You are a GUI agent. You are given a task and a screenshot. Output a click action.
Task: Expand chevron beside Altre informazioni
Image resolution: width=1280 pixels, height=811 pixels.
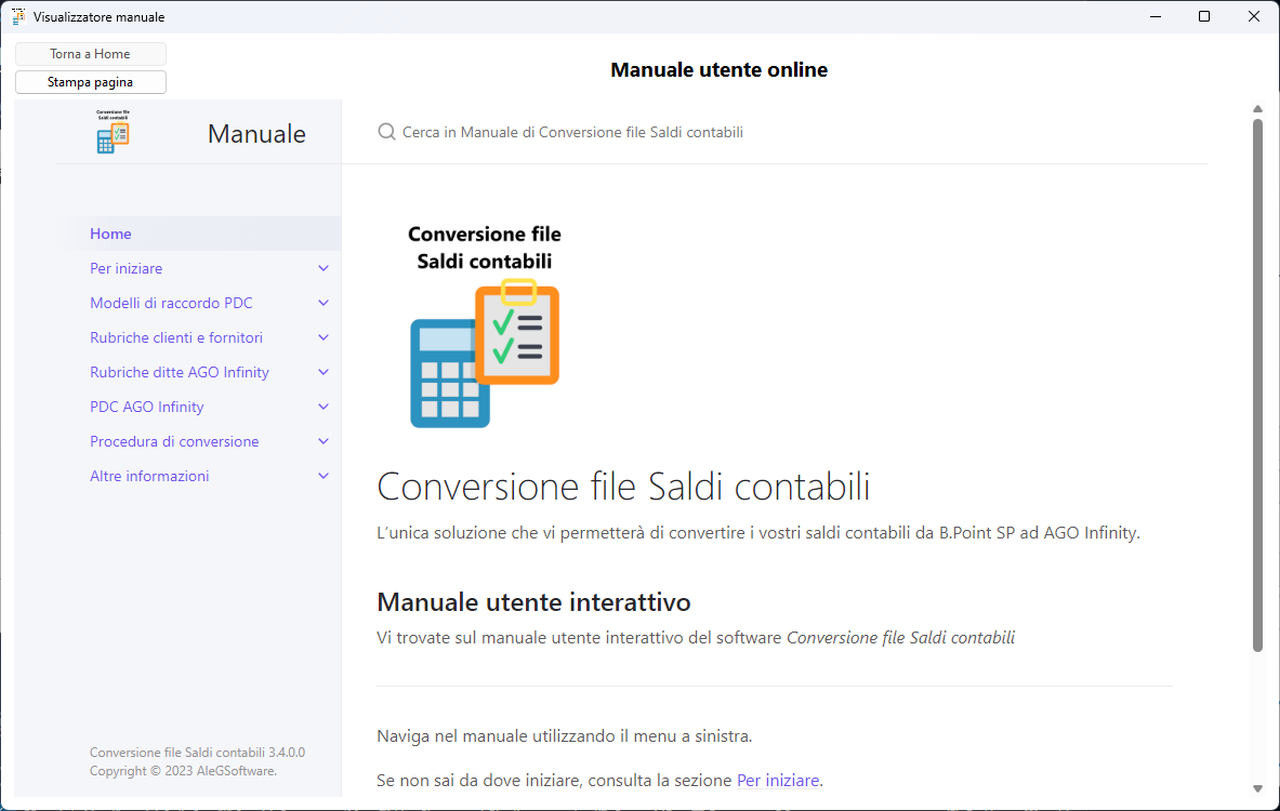point(323,476)
